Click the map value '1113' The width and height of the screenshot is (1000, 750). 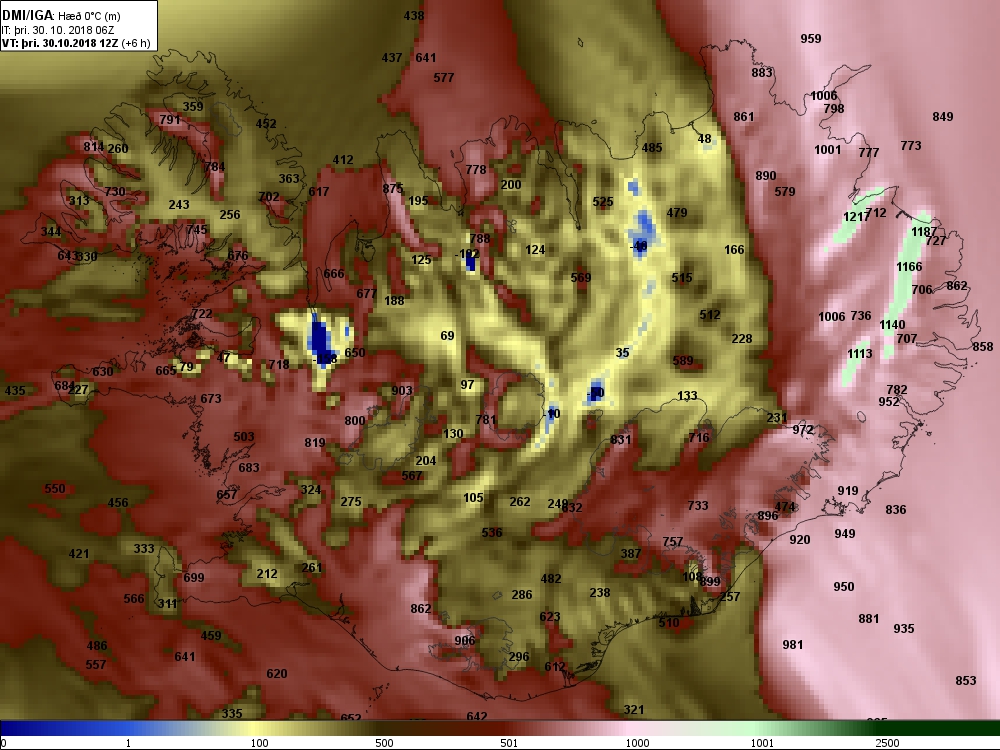(860, 354)
